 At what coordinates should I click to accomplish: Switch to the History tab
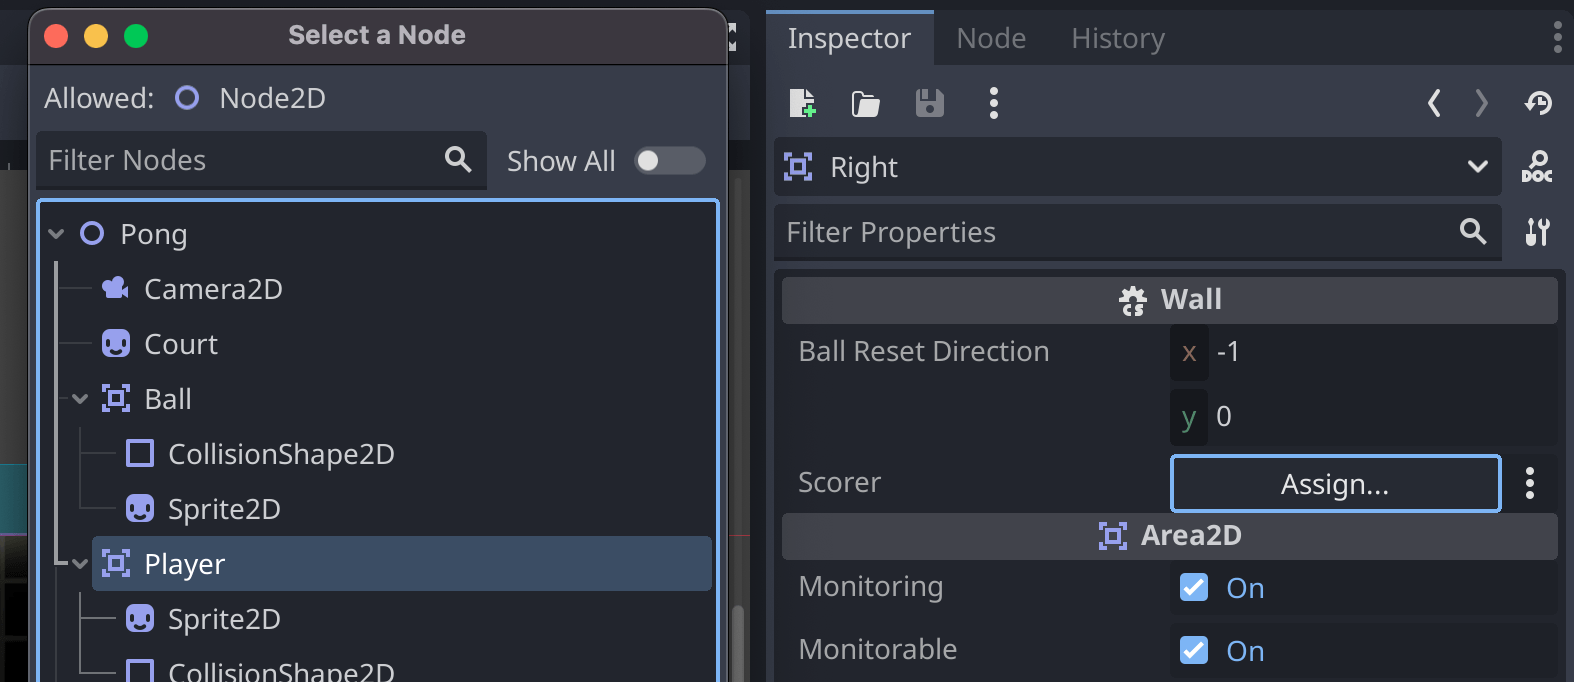pyautogui.click(x=1118, y=39)
